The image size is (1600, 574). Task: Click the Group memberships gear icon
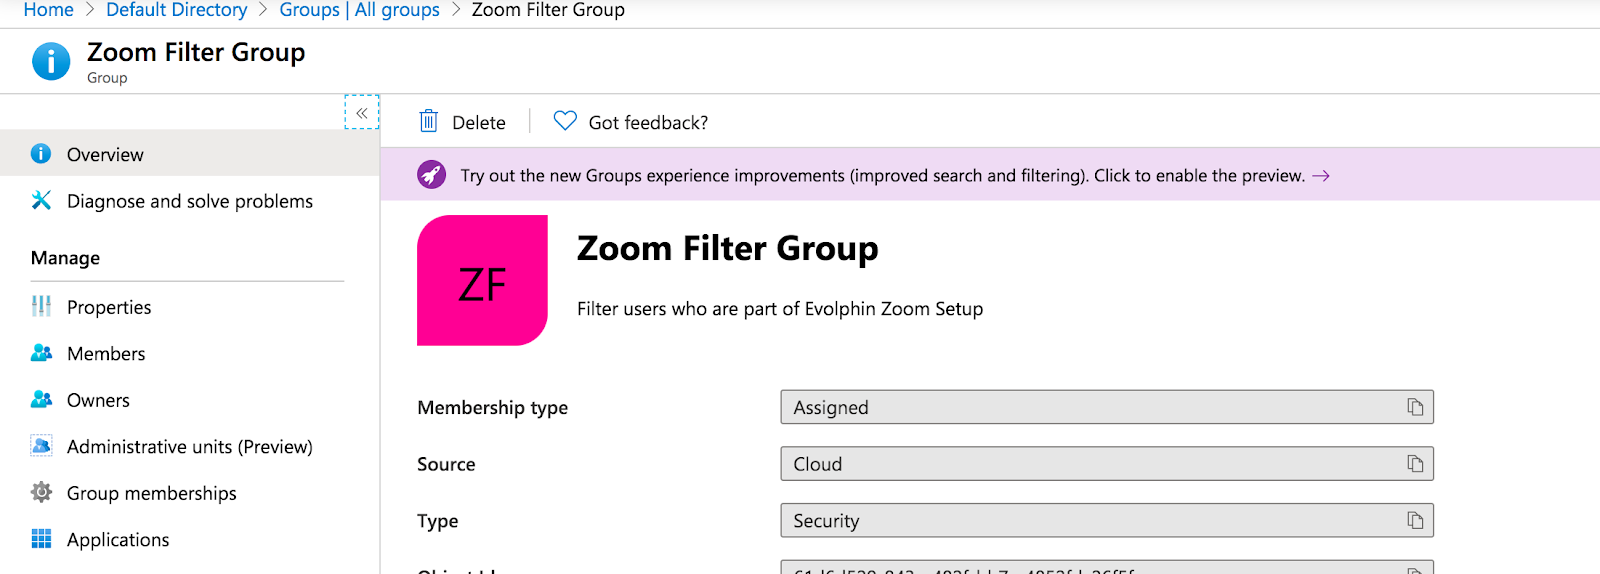tap(41, 493)
